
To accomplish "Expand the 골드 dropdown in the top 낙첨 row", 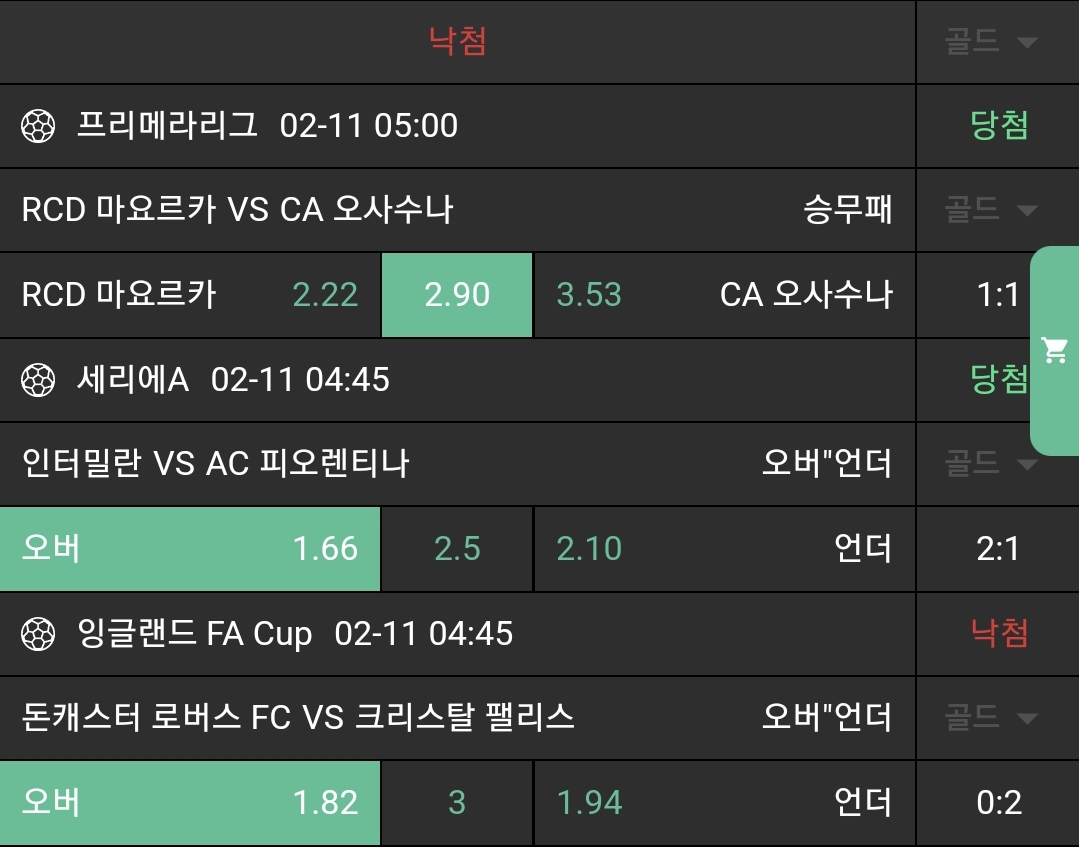I will click(991, 42).
